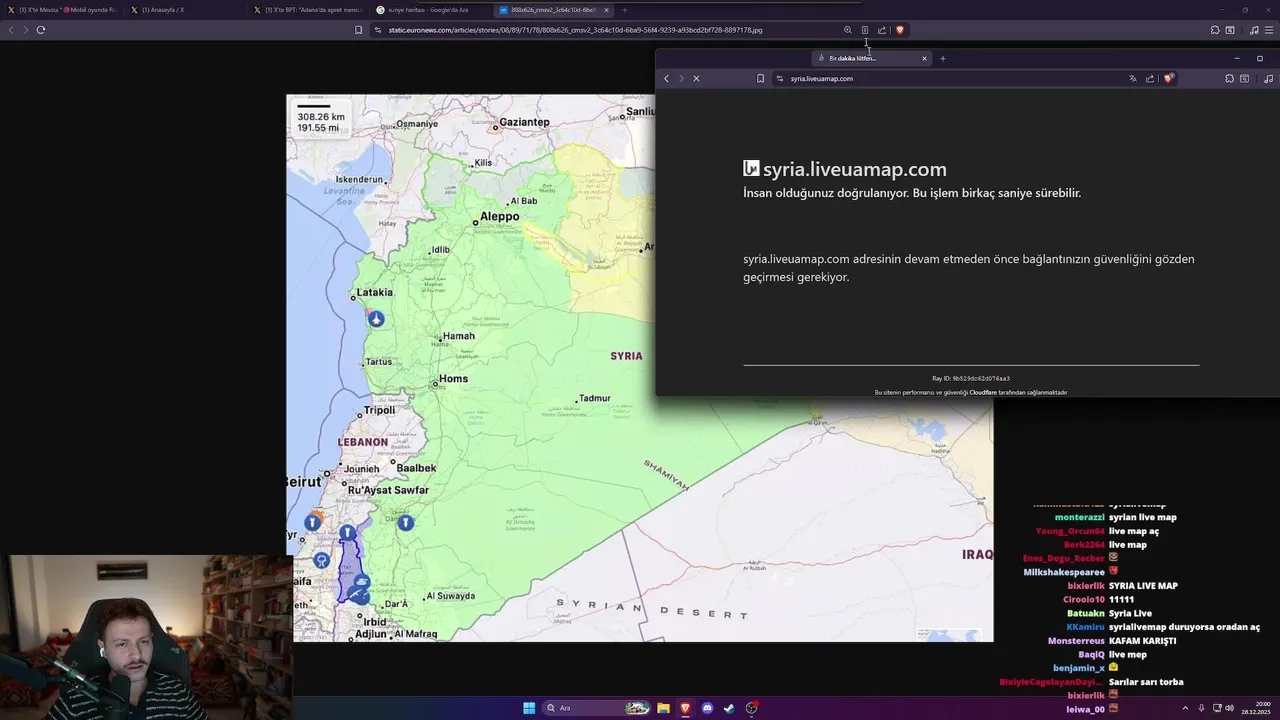This screenshot has height=720, width=1280.
Task: Select the 'Bir dakika lütfen...' tab
Action: 871,58
